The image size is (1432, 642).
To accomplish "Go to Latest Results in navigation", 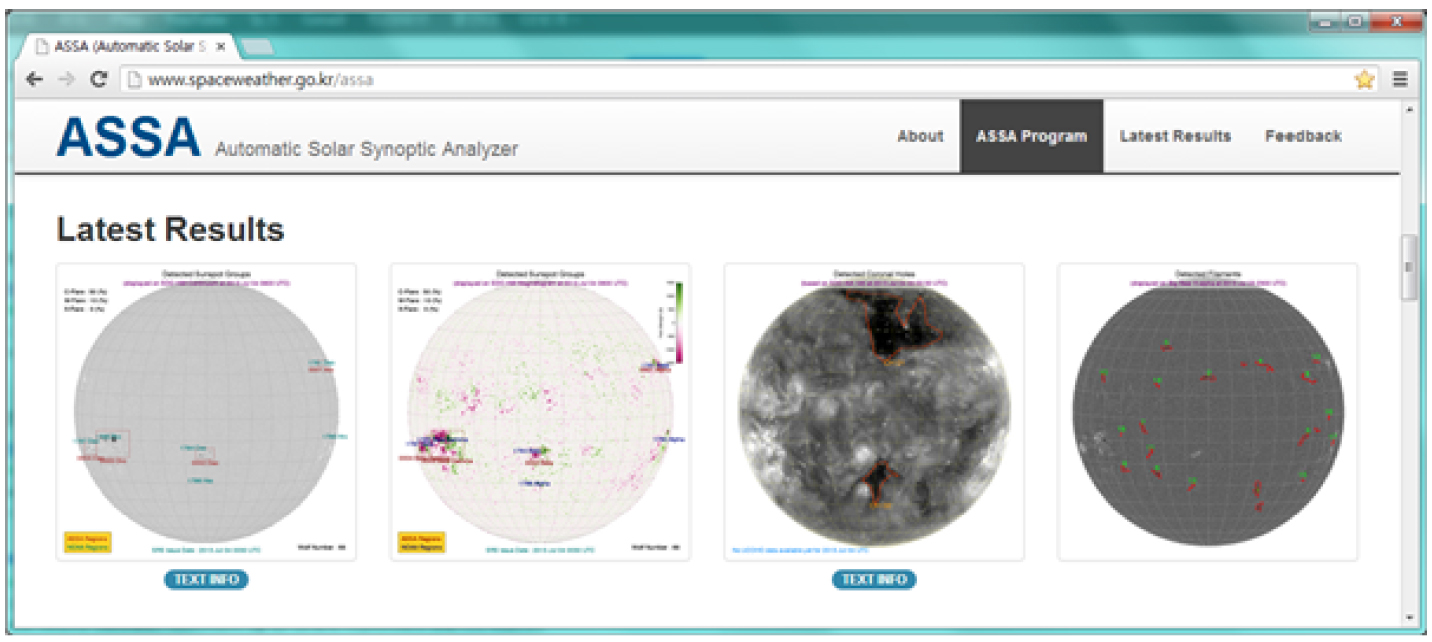I will [x=1175, y=136].
